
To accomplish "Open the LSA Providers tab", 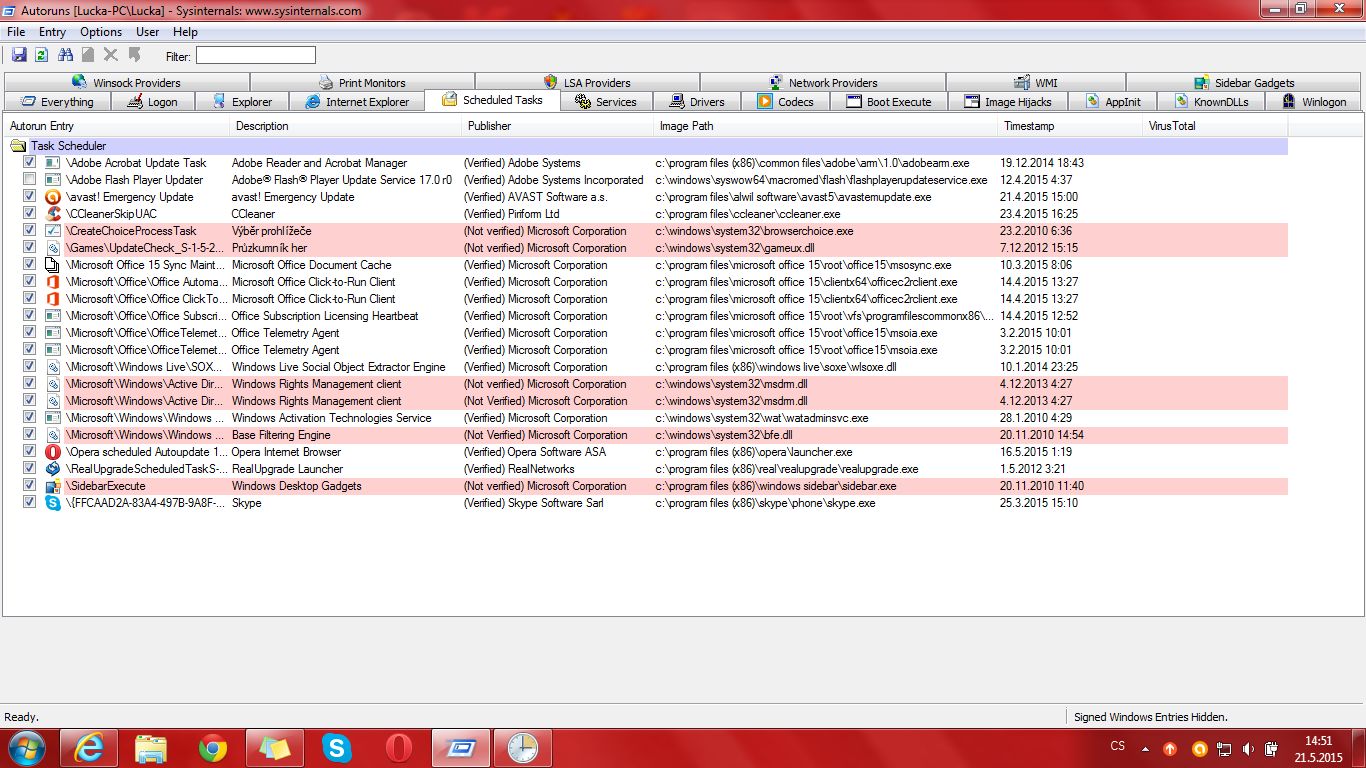I will click(587, 82).
